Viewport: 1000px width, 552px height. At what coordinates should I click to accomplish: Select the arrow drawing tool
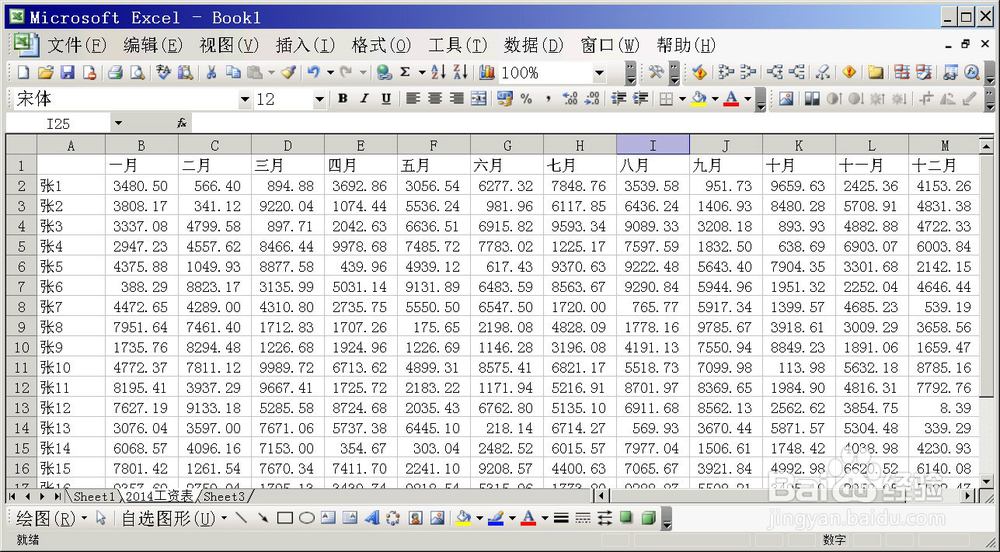click(x=263, y=518)
